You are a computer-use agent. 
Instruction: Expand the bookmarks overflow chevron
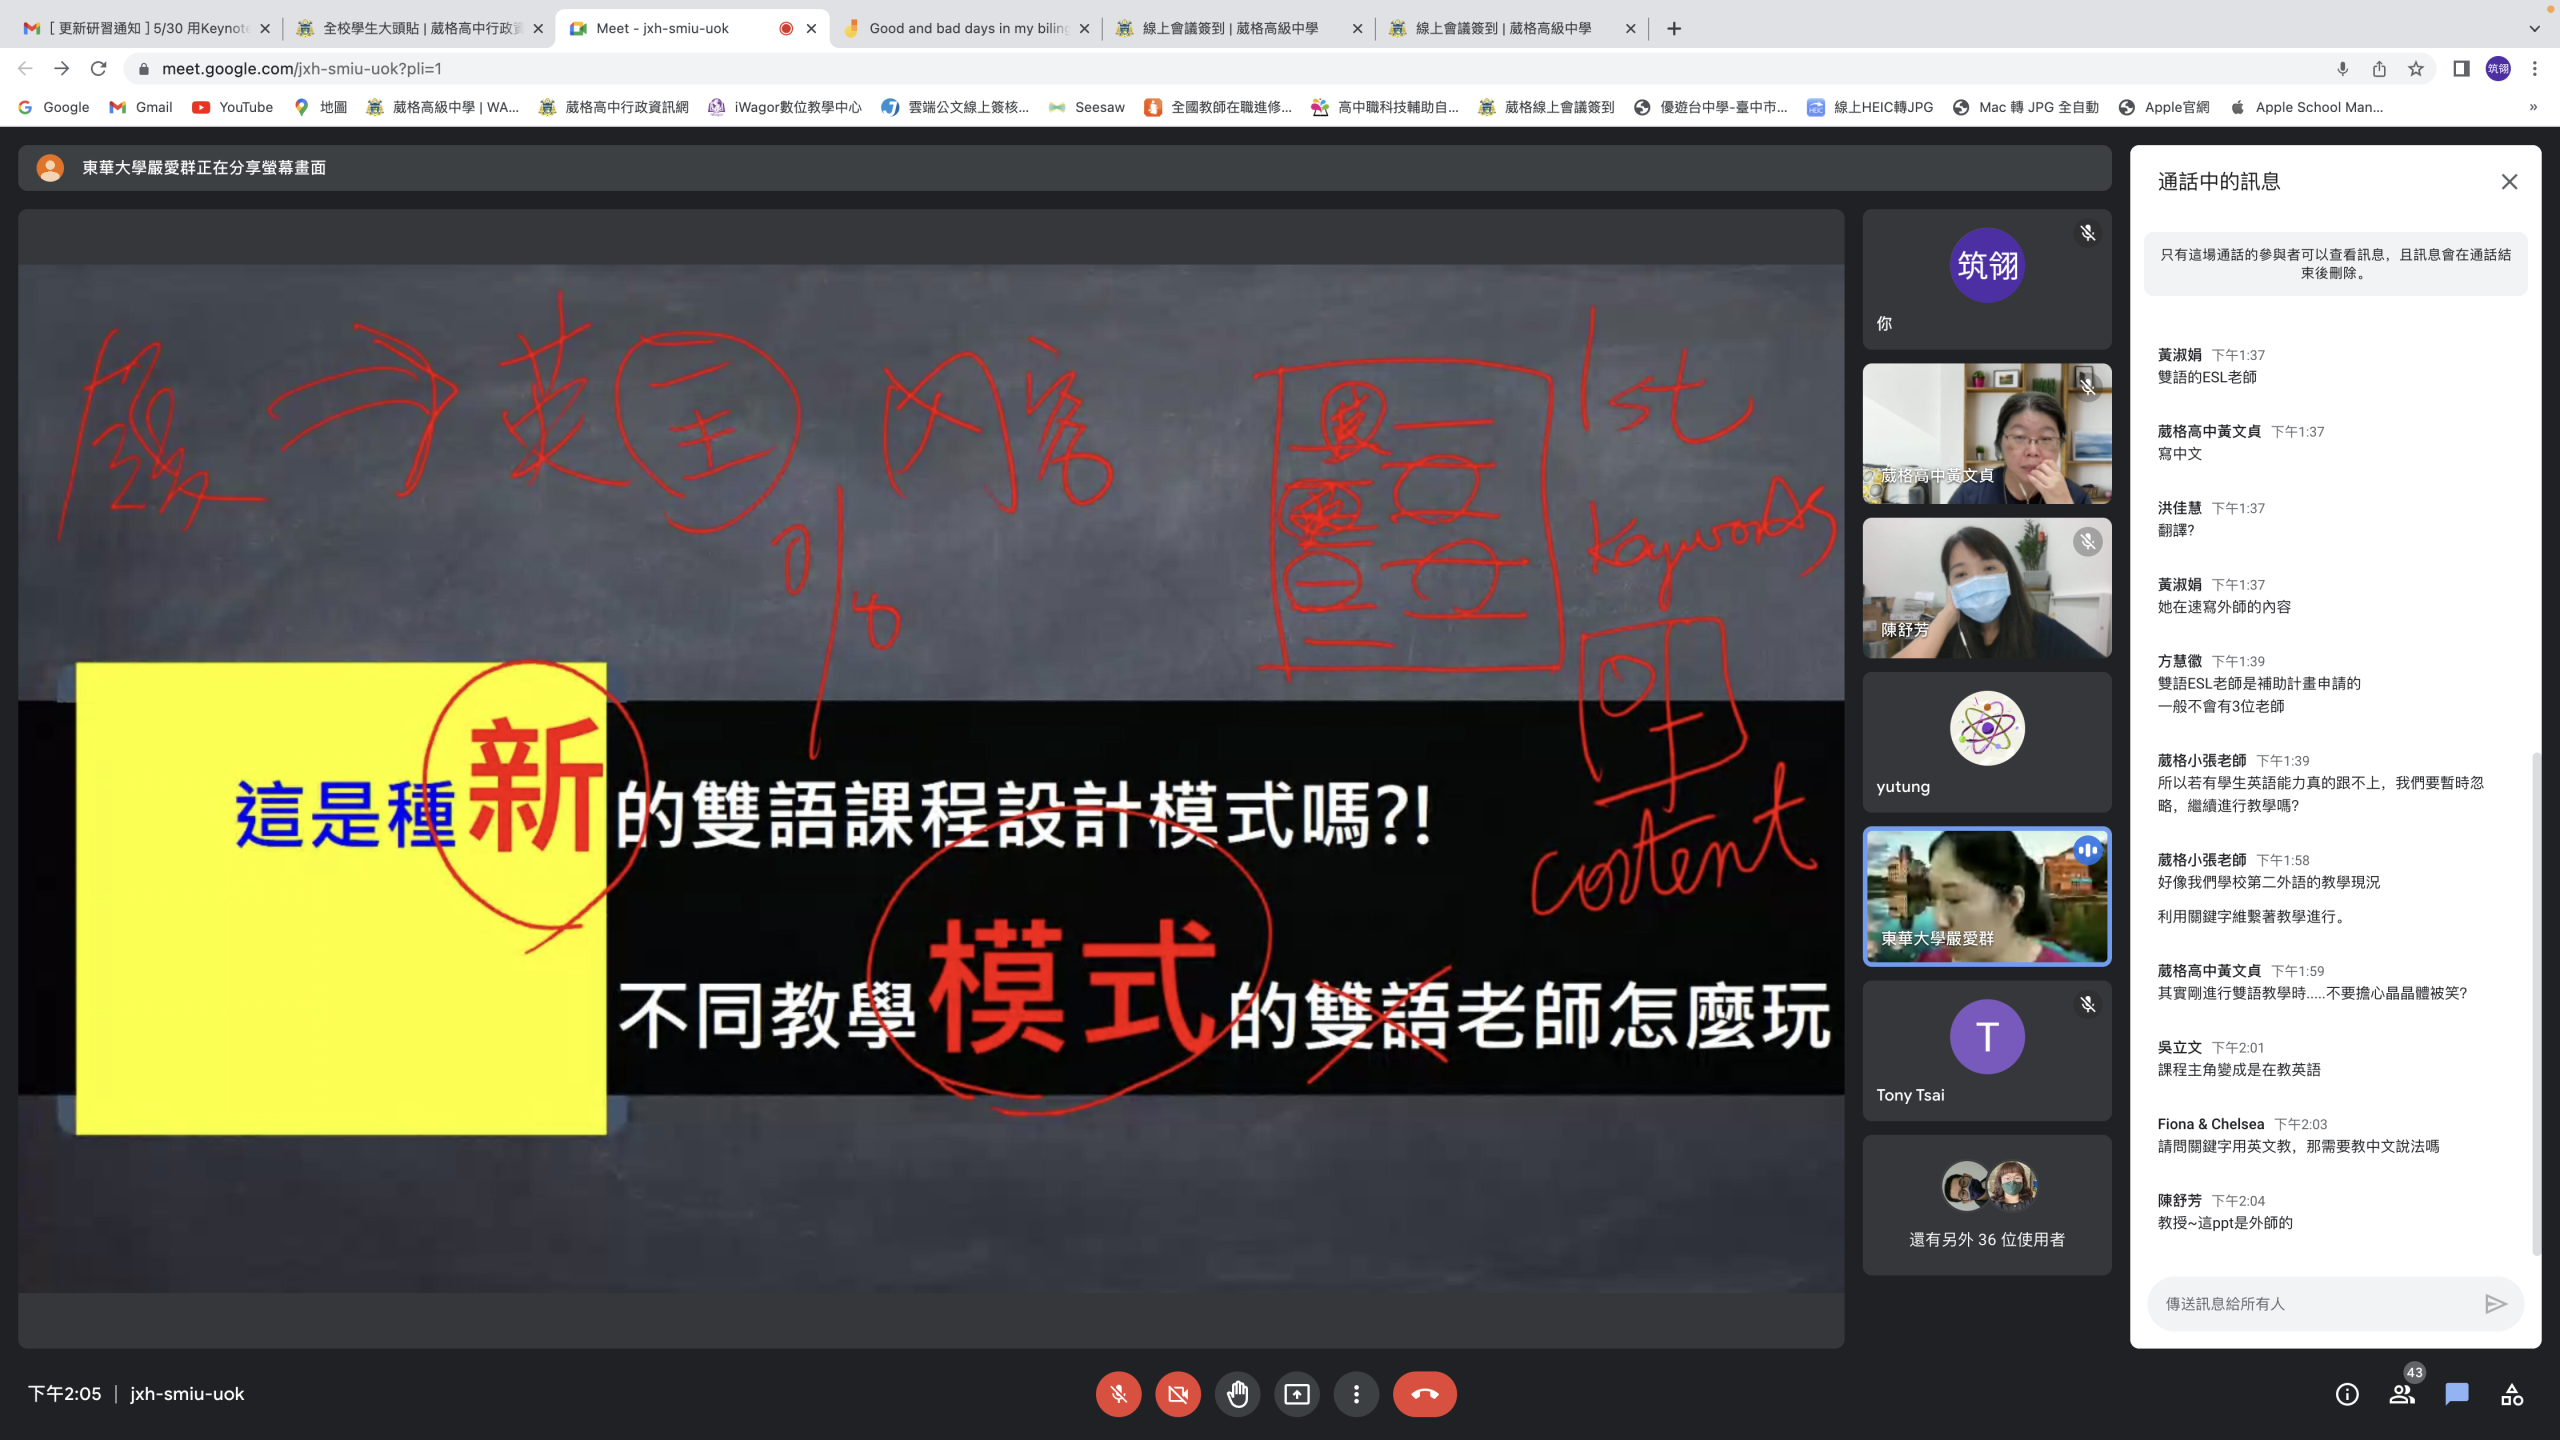(2533, 107)
